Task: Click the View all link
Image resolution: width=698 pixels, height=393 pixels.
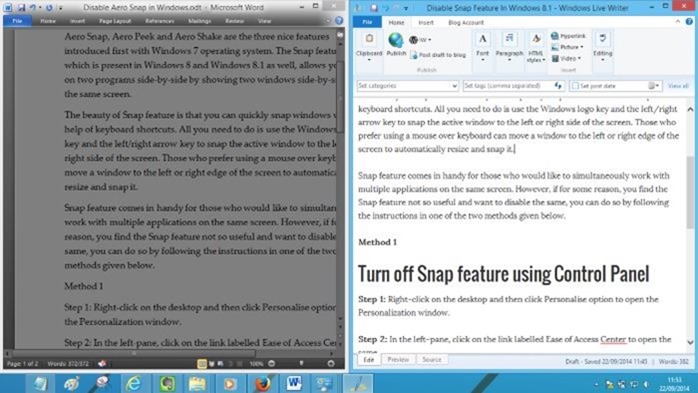Action: 678,86
